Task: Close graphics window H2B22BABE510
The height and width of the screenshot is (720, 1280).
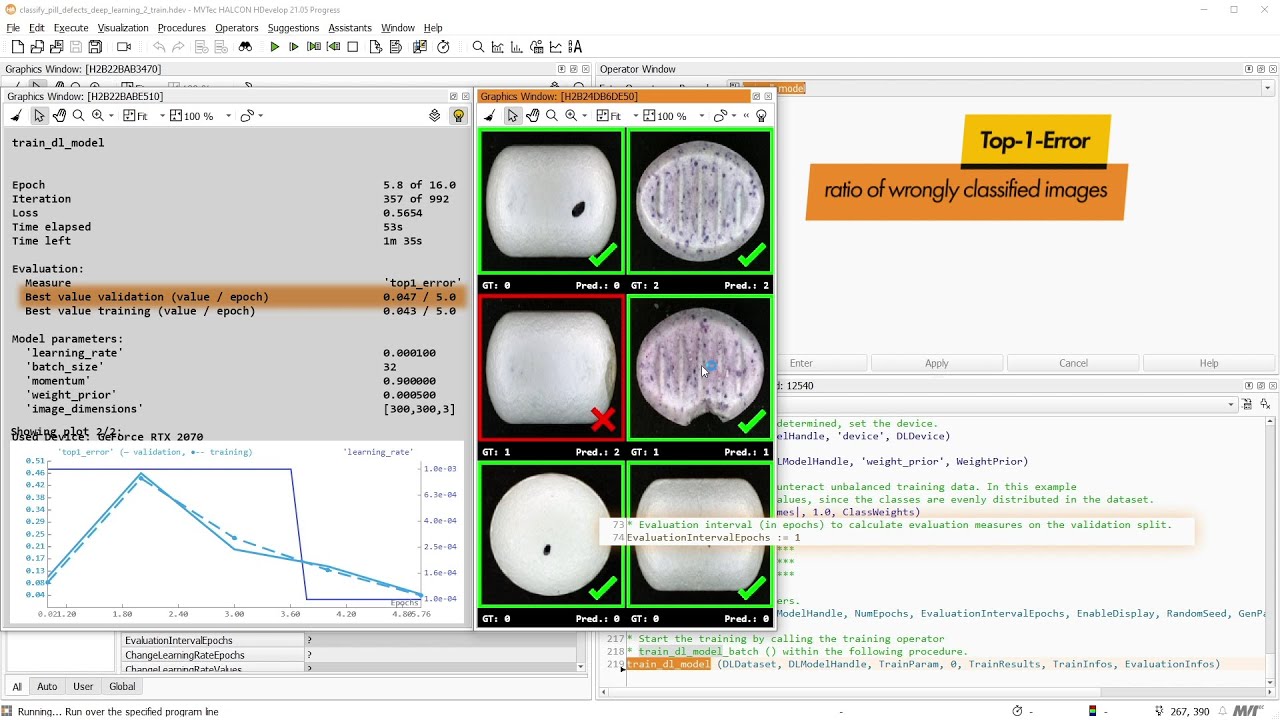Action: [x=465, y=97]
